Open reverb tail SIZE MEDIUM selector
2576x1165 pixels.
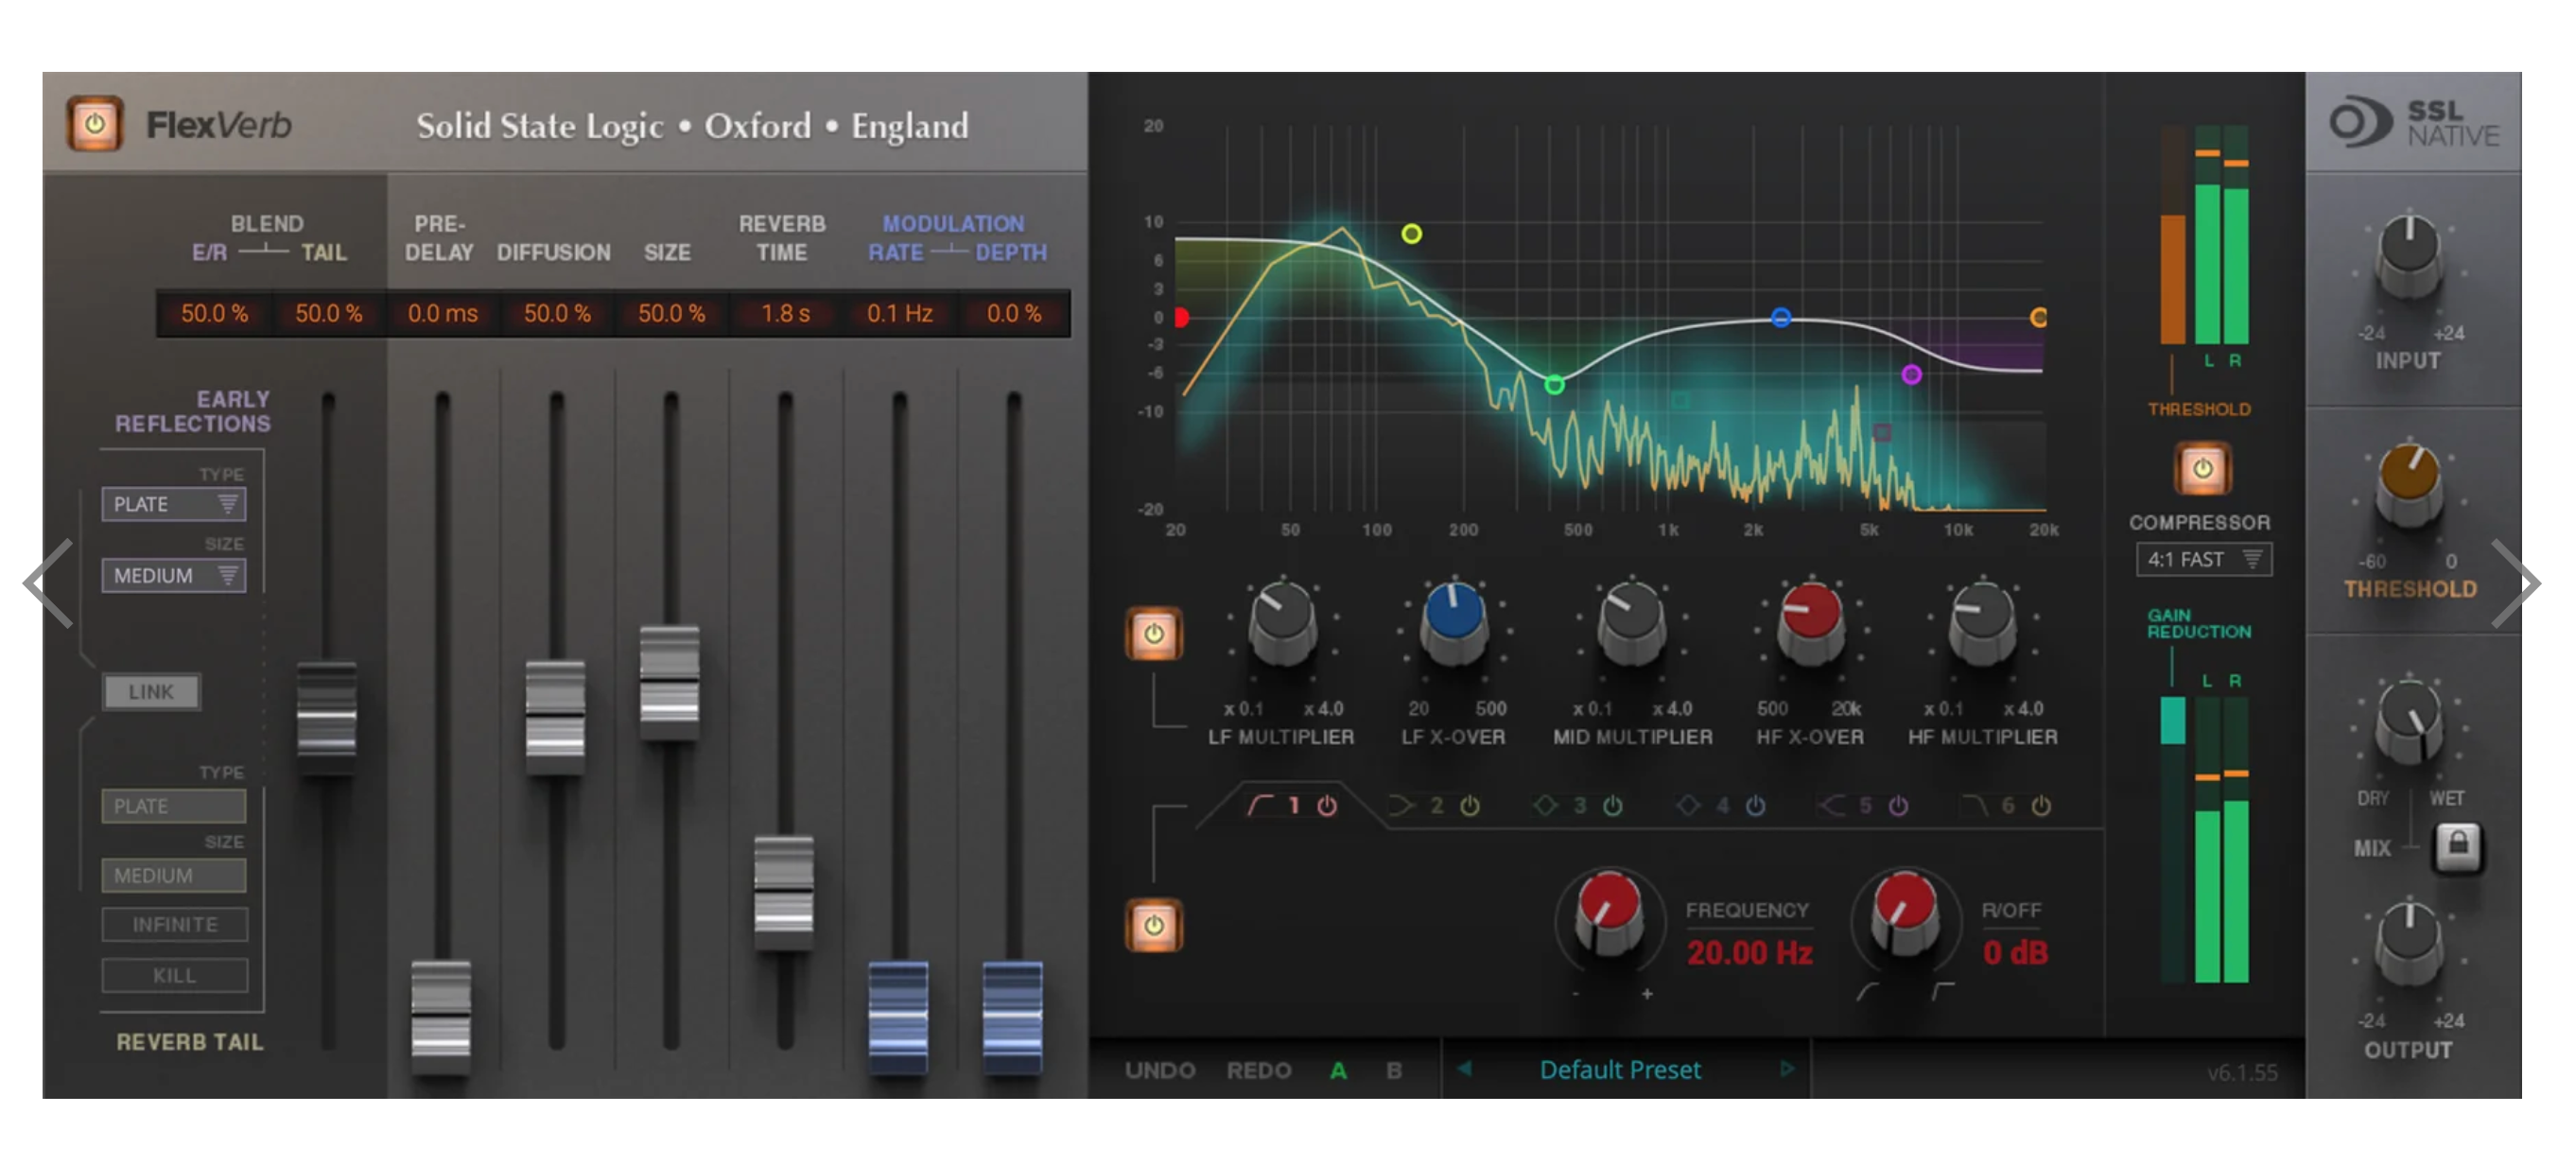coord(174,876)
